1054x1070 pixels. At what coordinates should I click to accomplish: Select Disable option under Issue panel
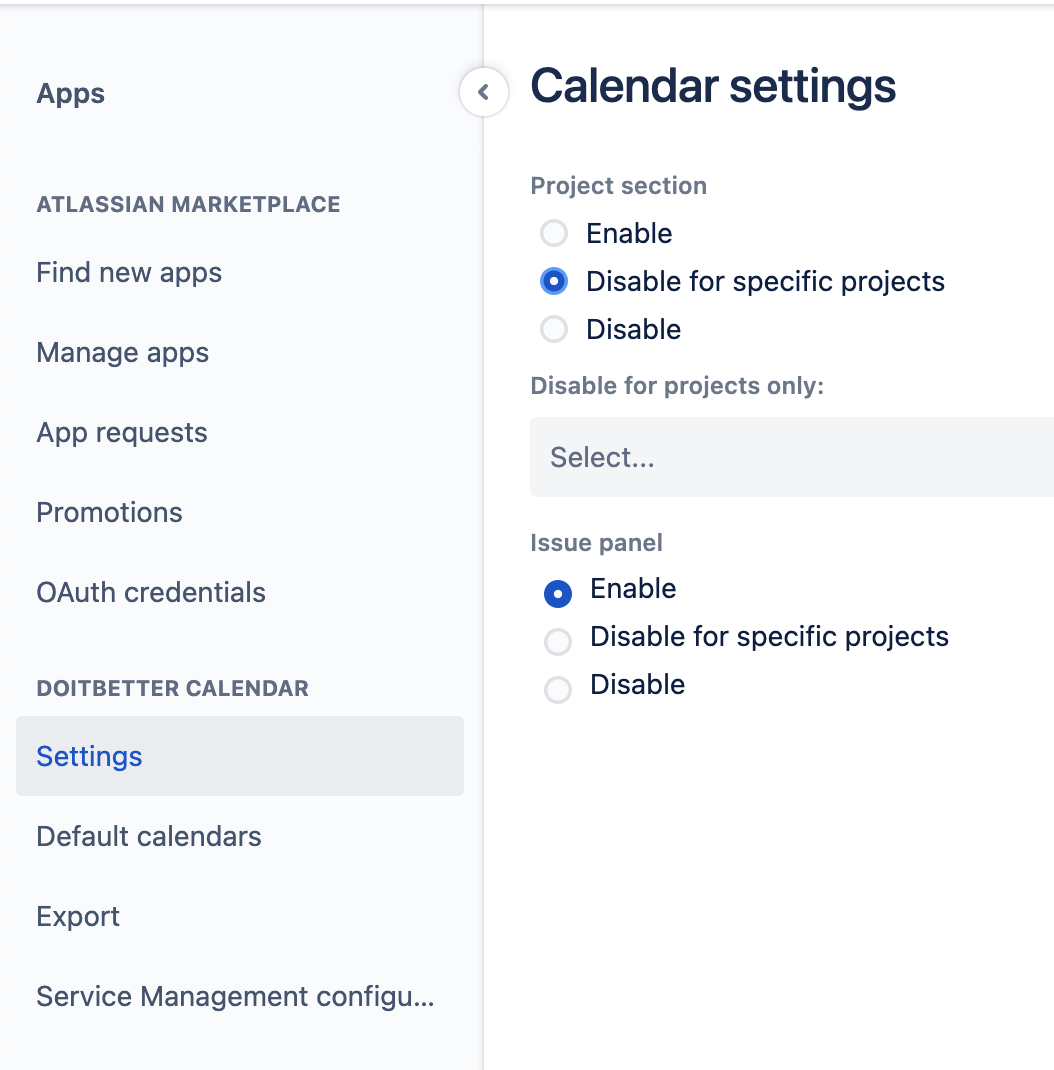tap(558, 690)
